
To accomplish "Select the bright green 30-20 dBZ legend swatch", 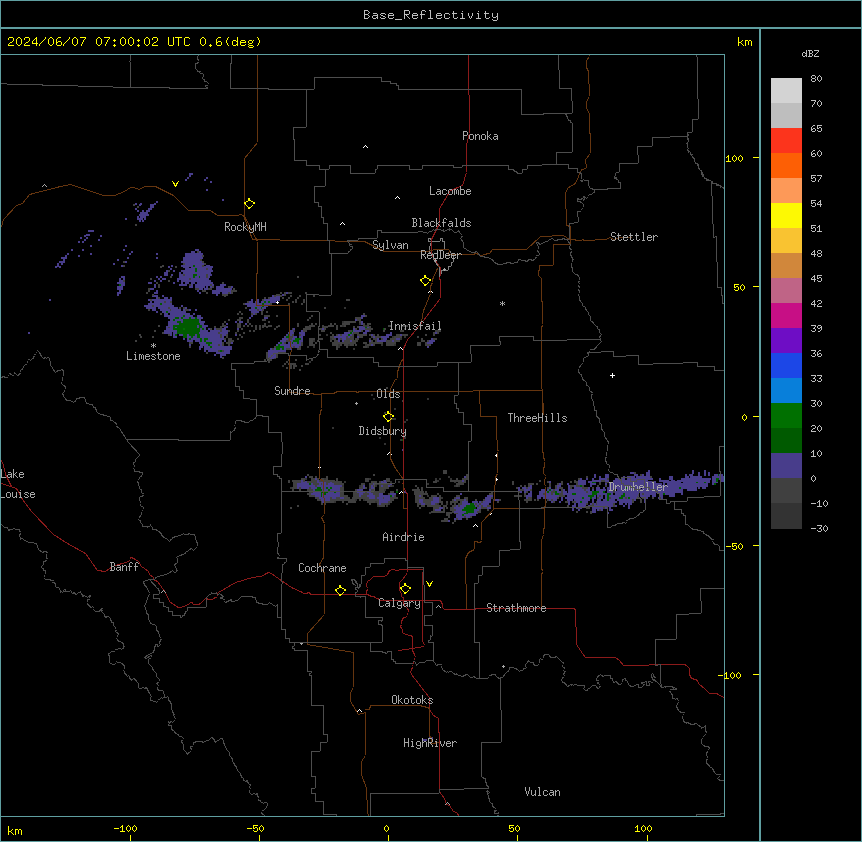I will click(786, 416).
